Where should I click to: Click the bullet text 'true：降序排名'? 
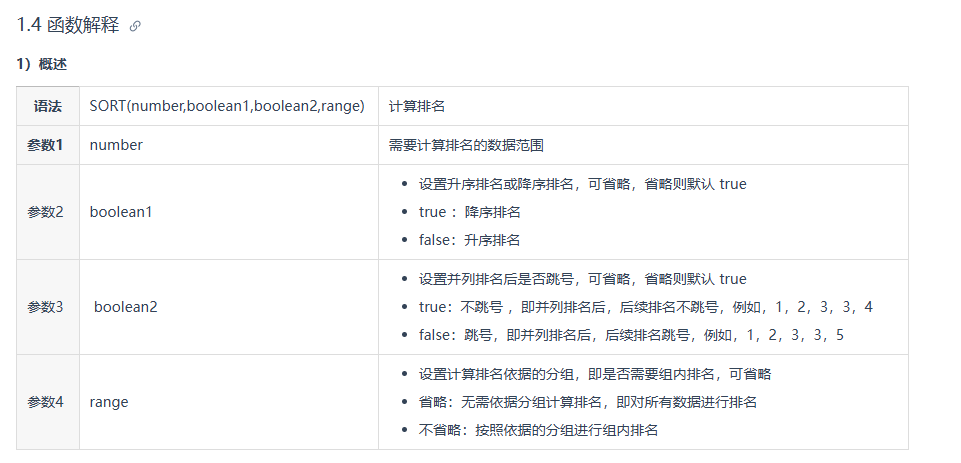pos(469,212)
